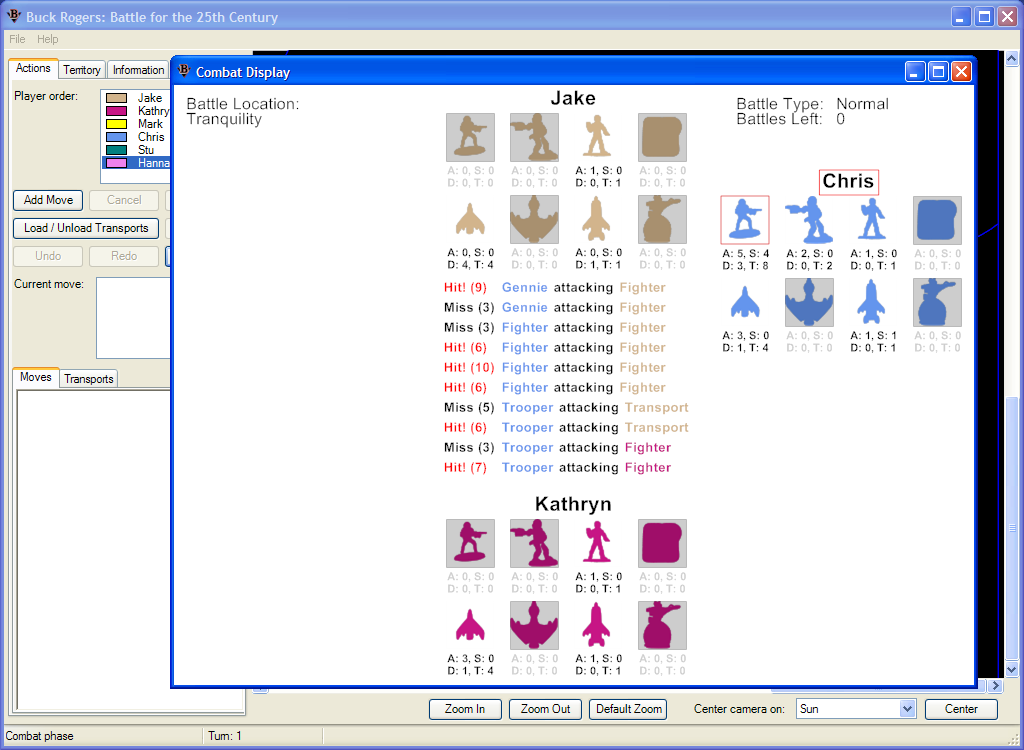Close the Combat Display window
This screenshot has width=1024, height=750.
pos(961,72)
